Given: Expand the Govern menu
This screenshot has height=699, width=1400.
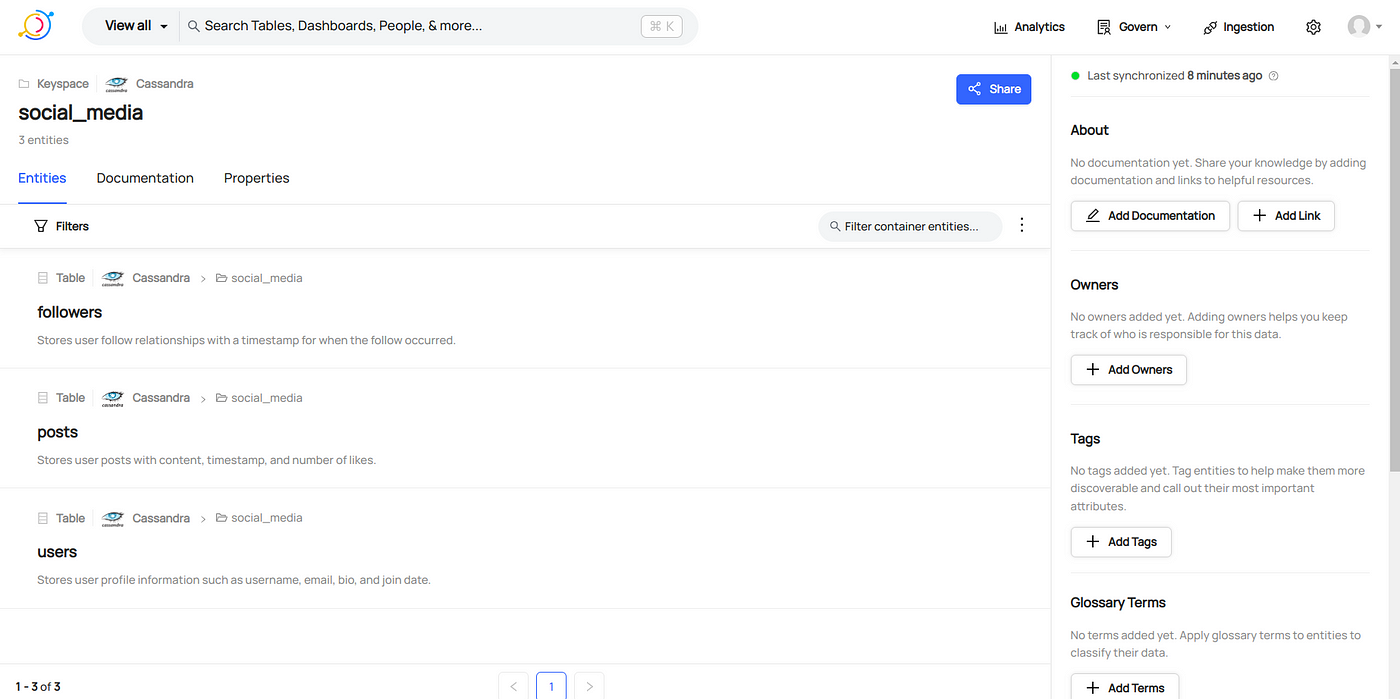Looking at the screenshot, I should point(1133,27).
